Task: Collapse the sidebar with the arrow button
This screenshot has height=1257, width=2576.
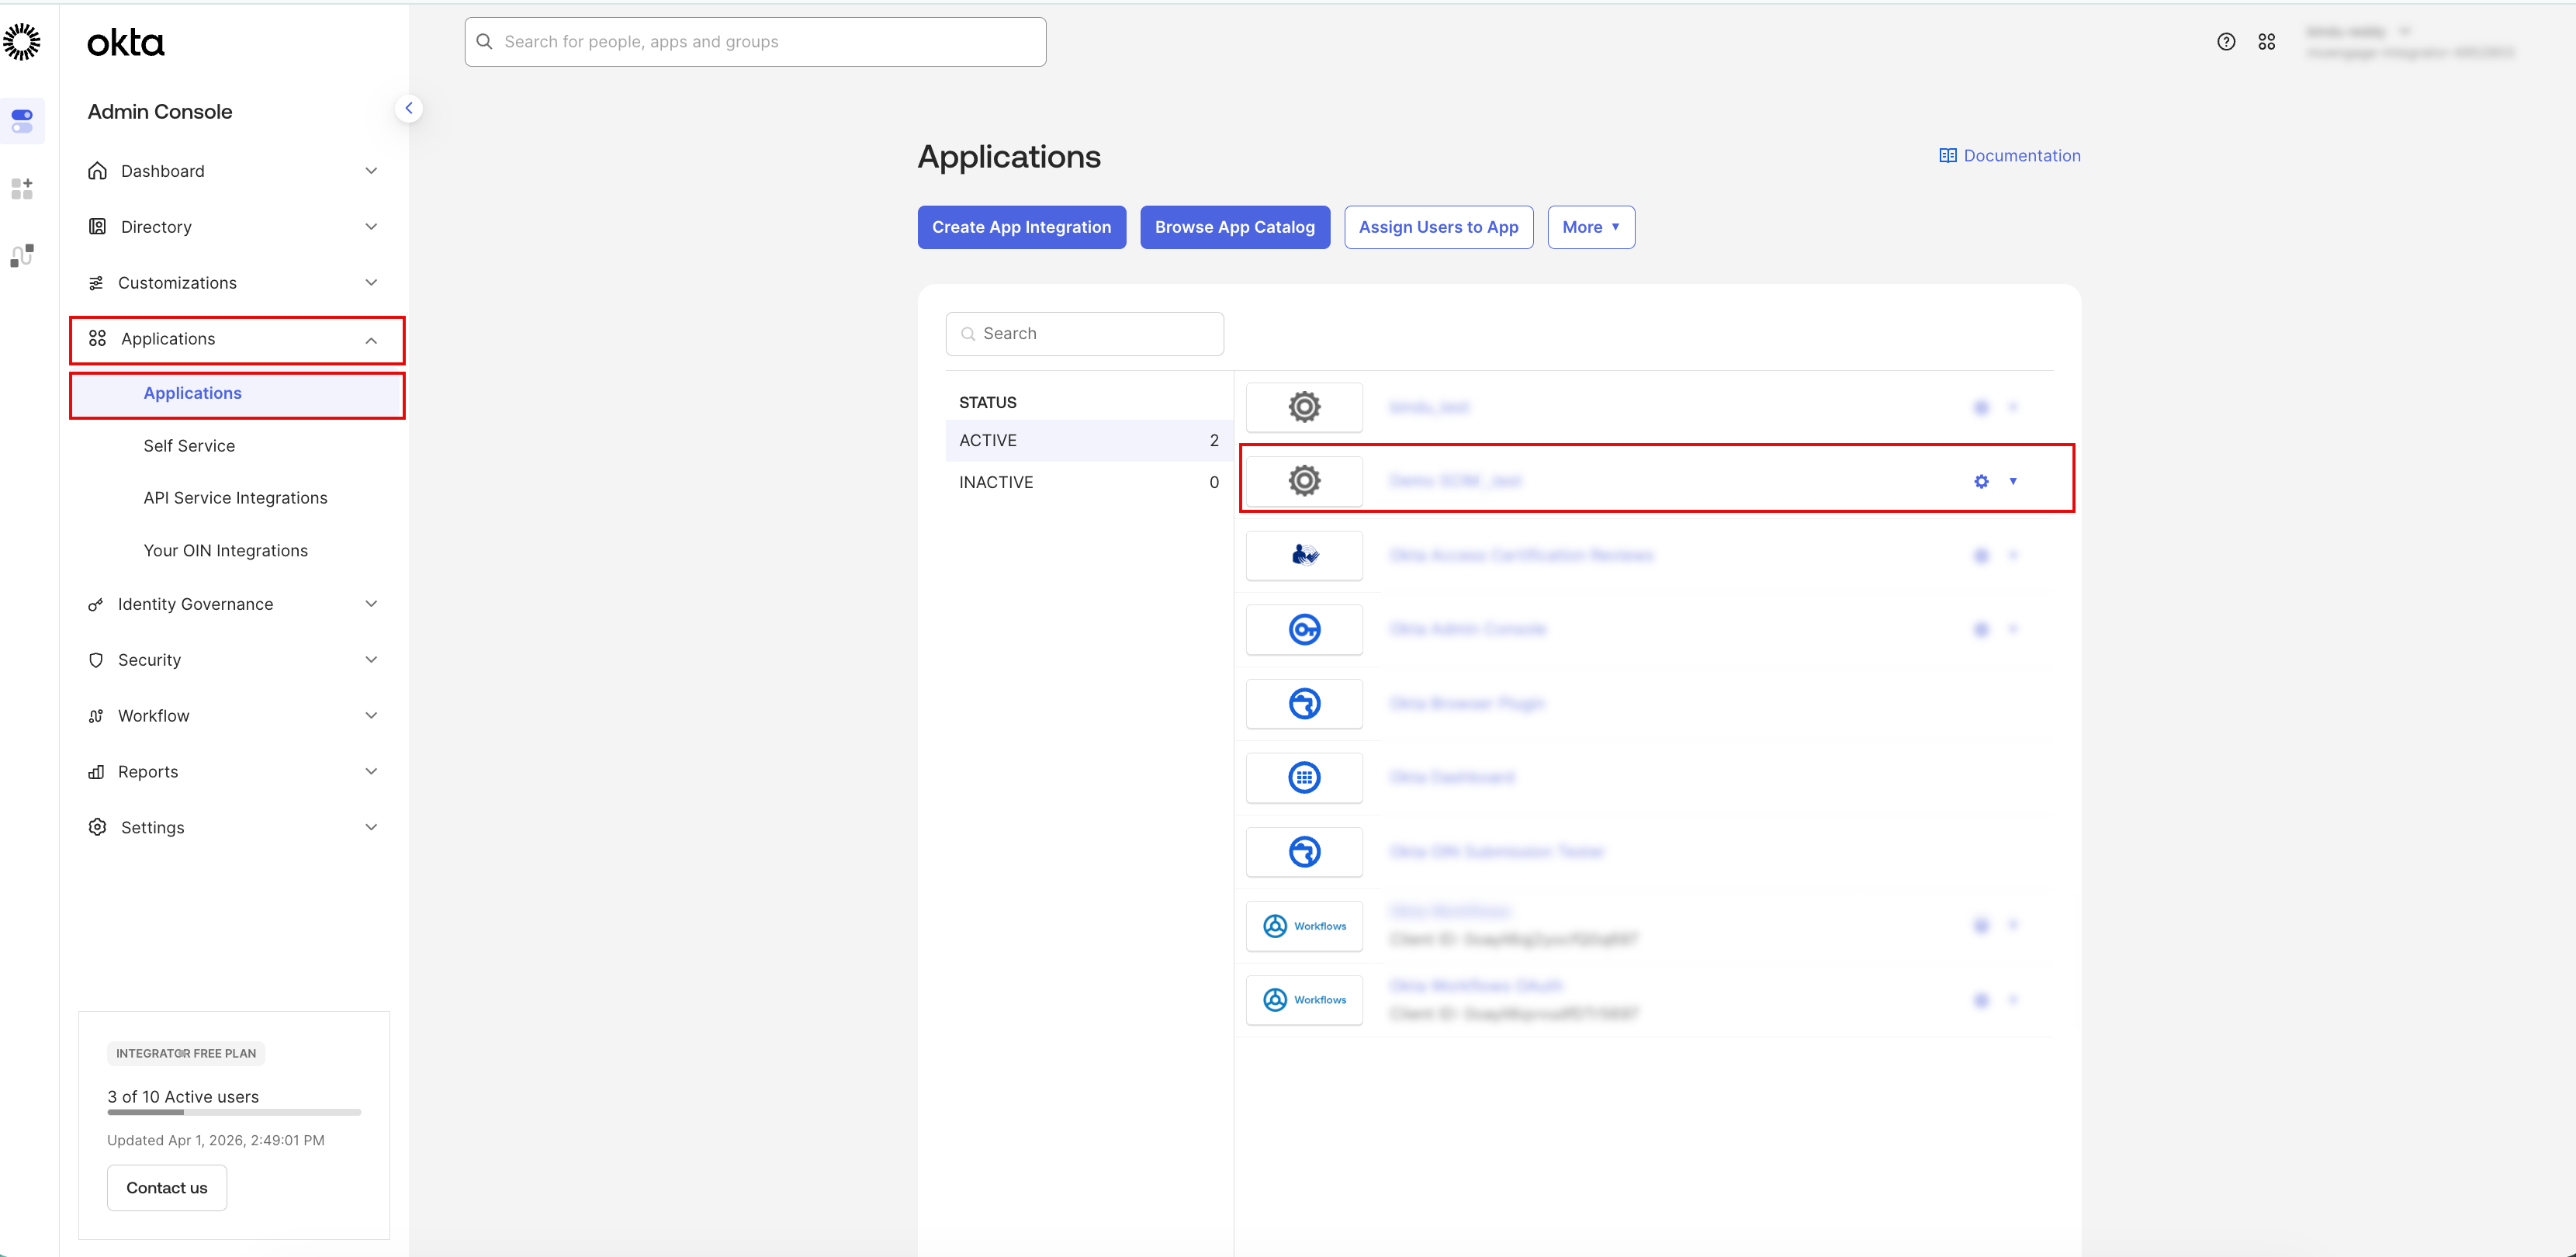Action: (x=408, y=108)
